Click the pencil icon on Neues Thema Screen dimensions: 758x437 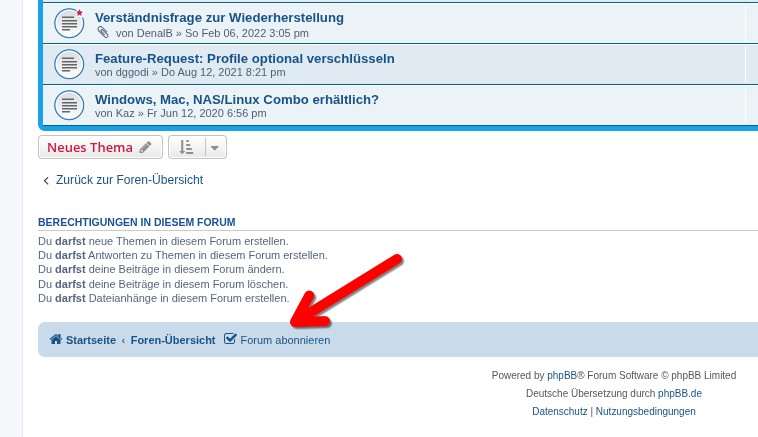pyautogui.click(x=146, y=148)
